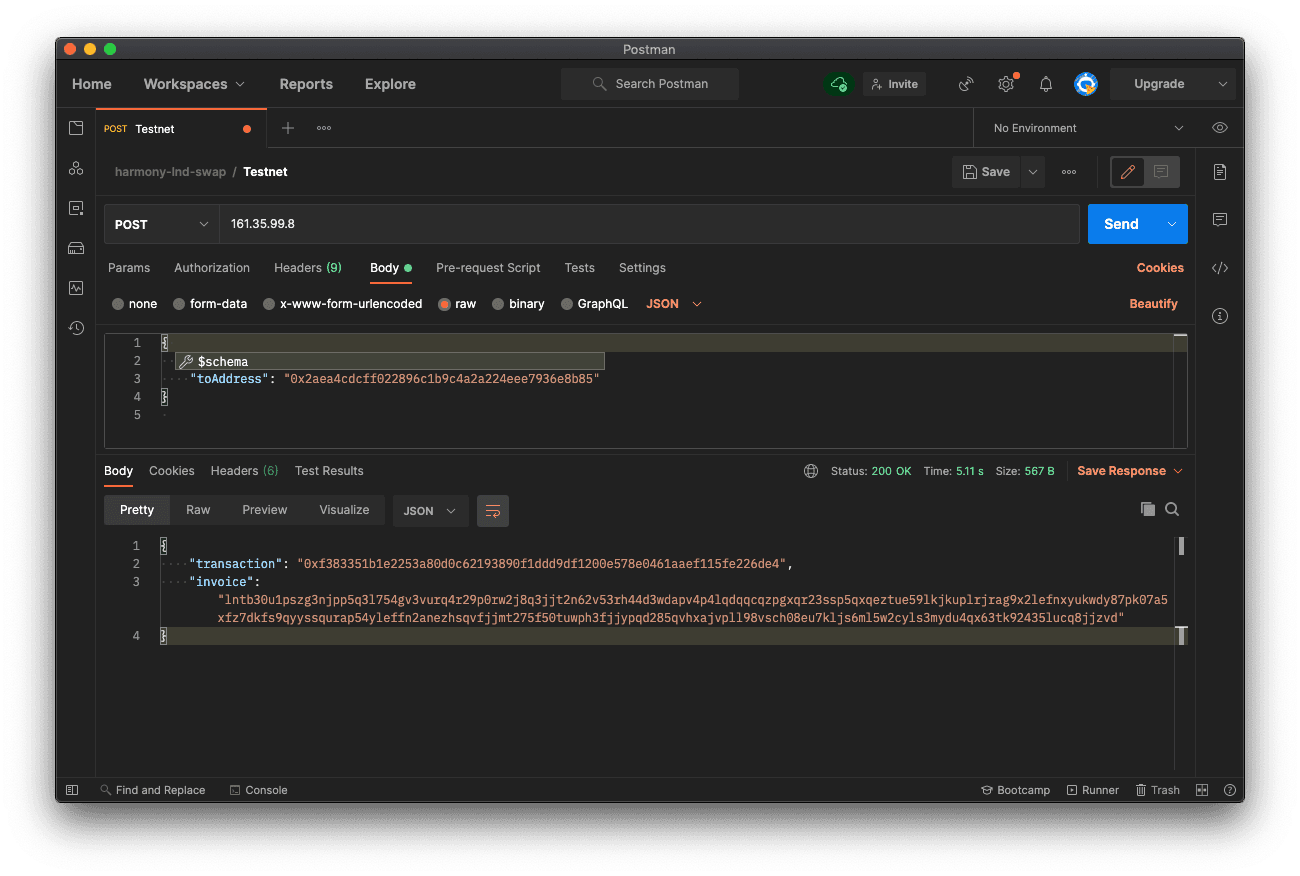Open Settings gear icon in header

(1006, 84)
